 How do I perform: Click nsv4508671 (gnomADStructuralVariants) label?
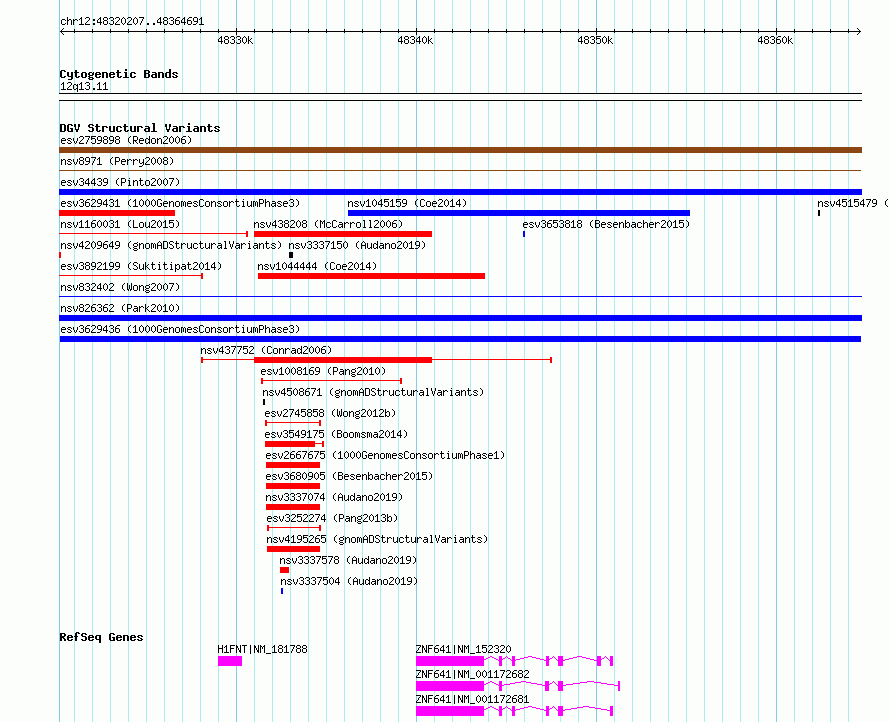[373, 392]
